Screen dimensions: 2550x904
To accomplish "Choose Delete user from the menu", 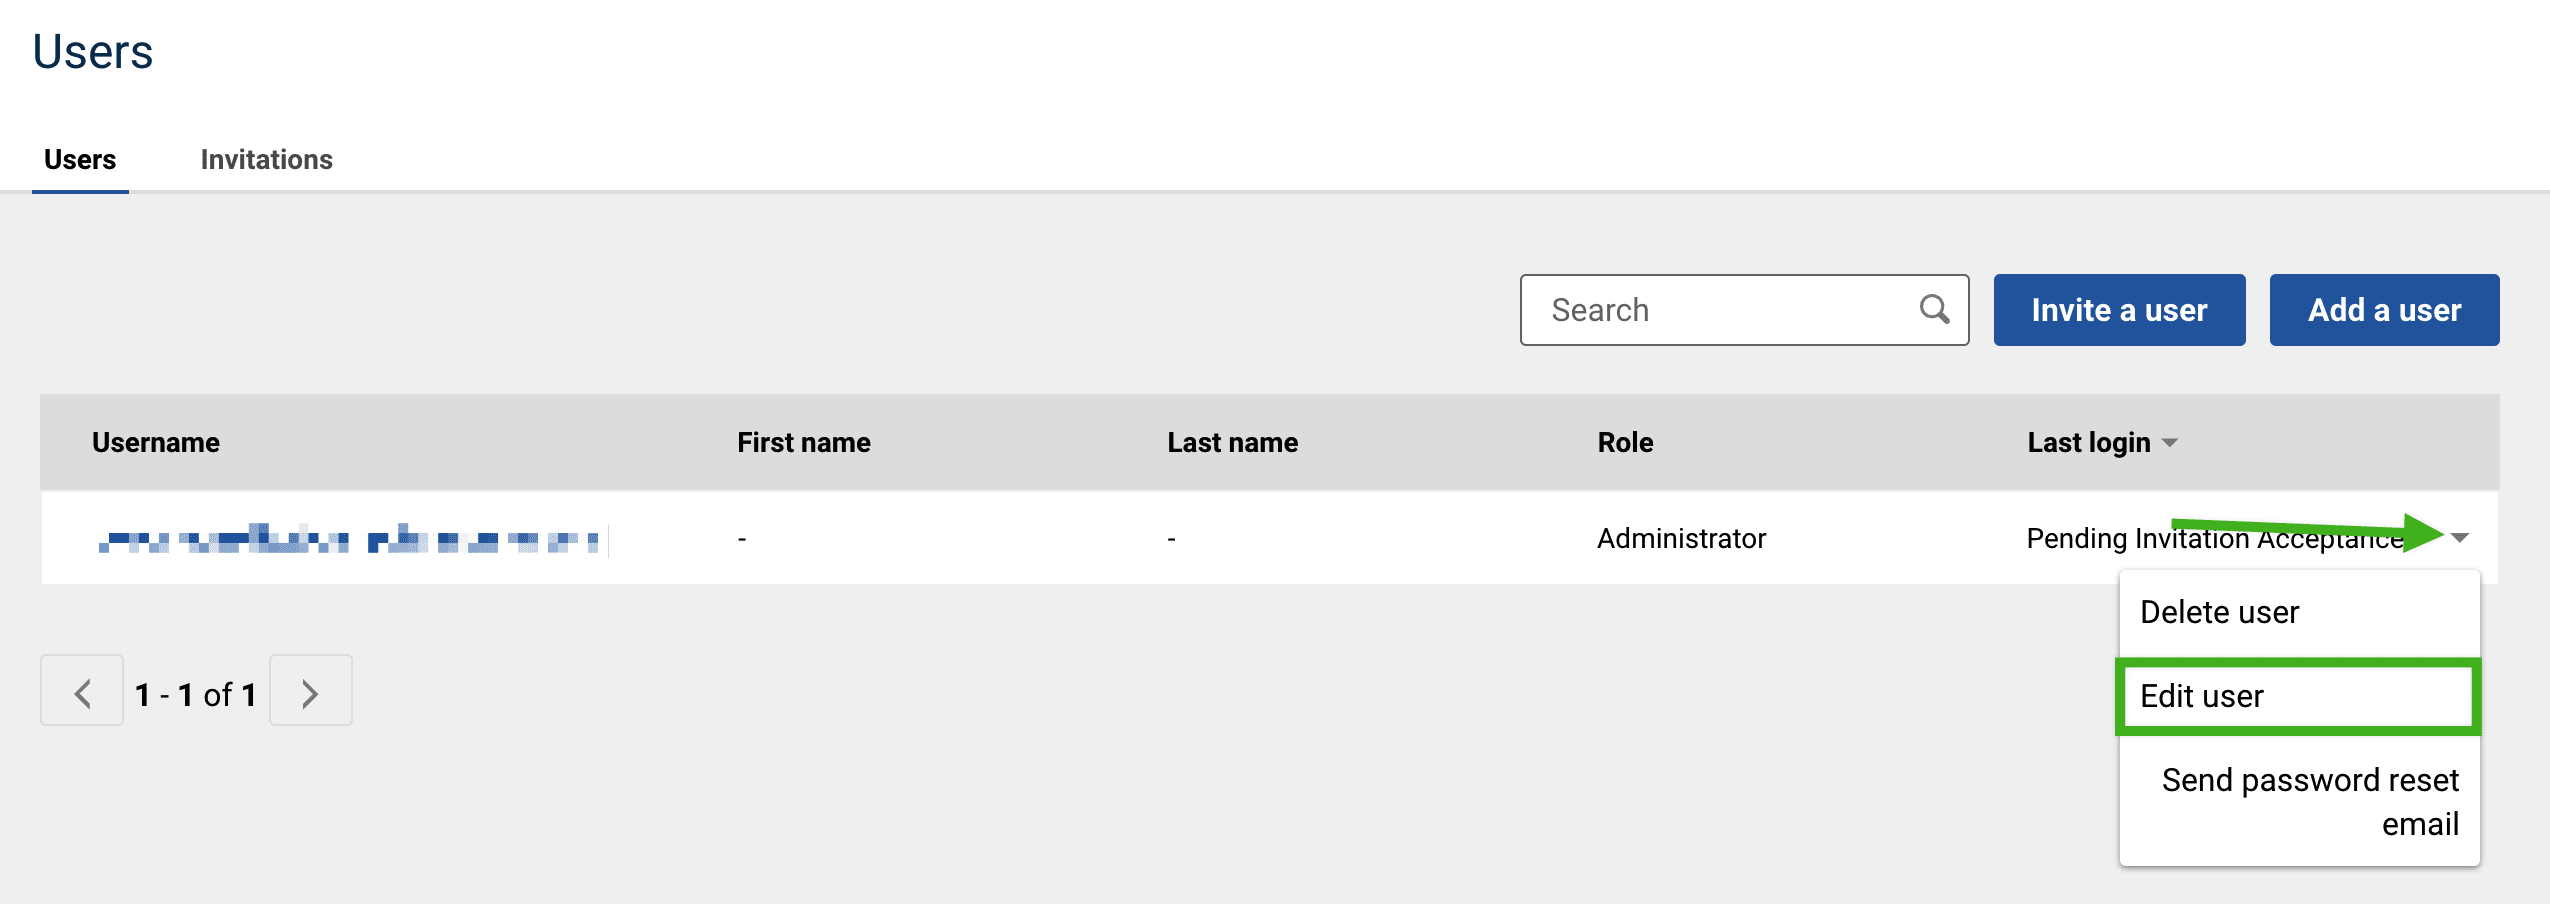I will pyautogui.click(x=2219, y=612).
